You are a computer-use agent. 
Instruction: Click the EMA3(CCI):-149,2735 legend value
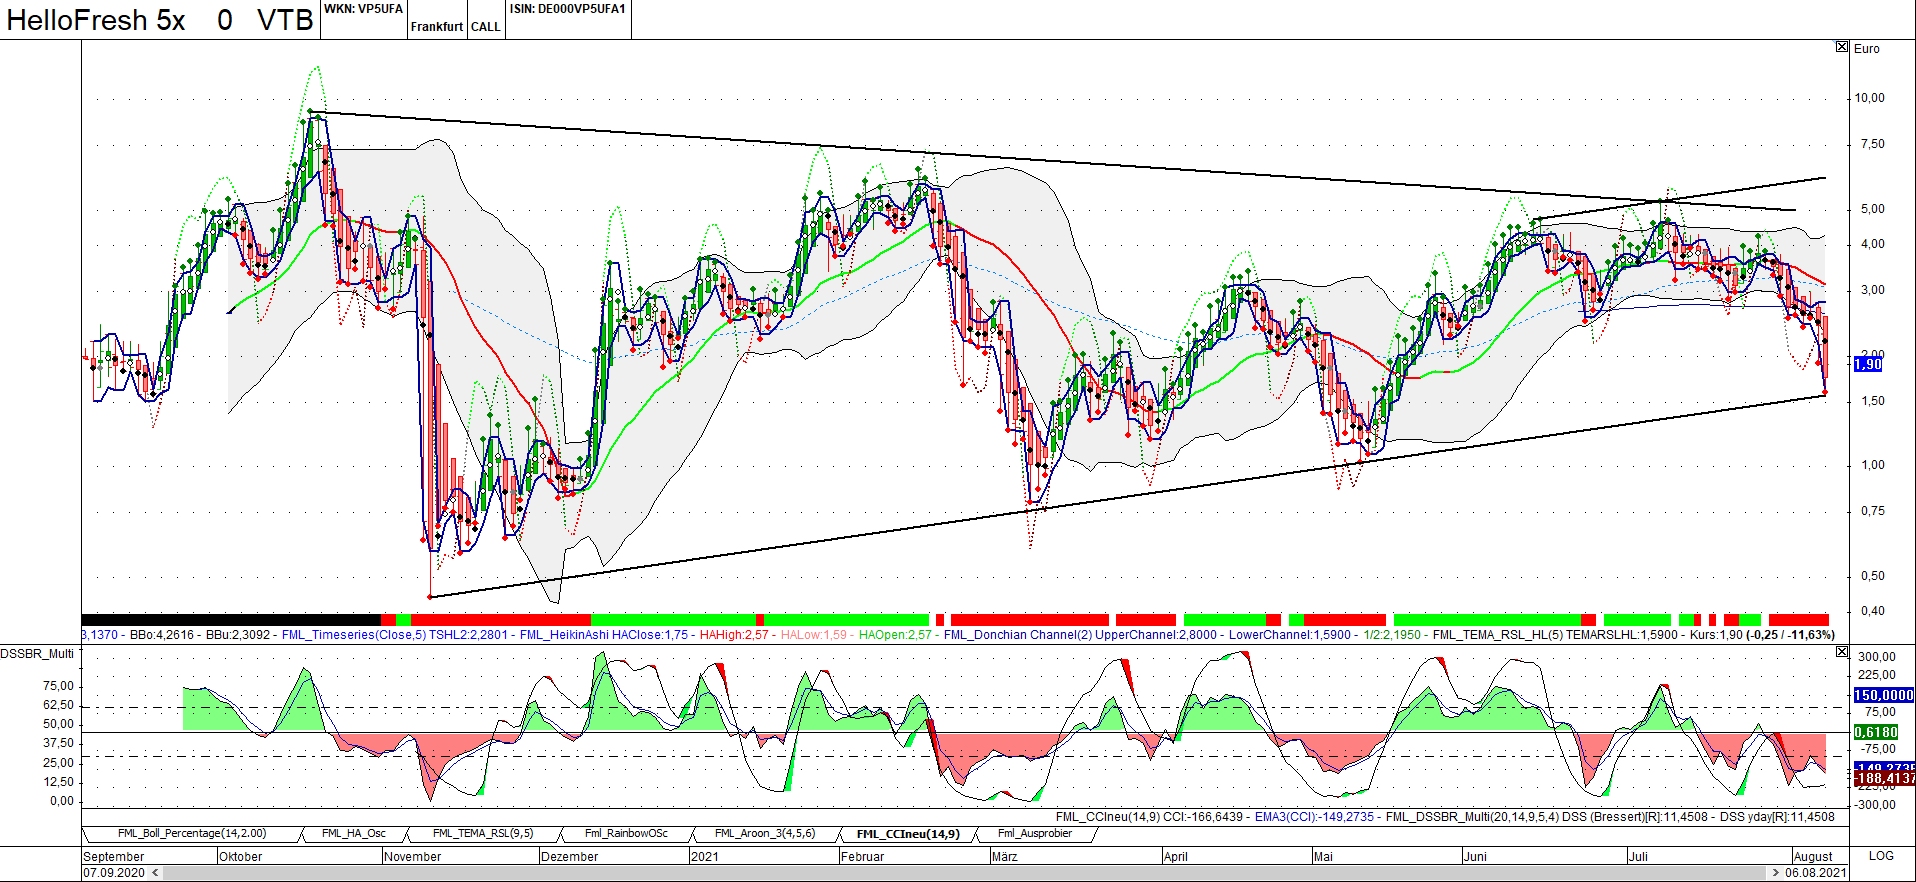click(x=1315, y=817)
